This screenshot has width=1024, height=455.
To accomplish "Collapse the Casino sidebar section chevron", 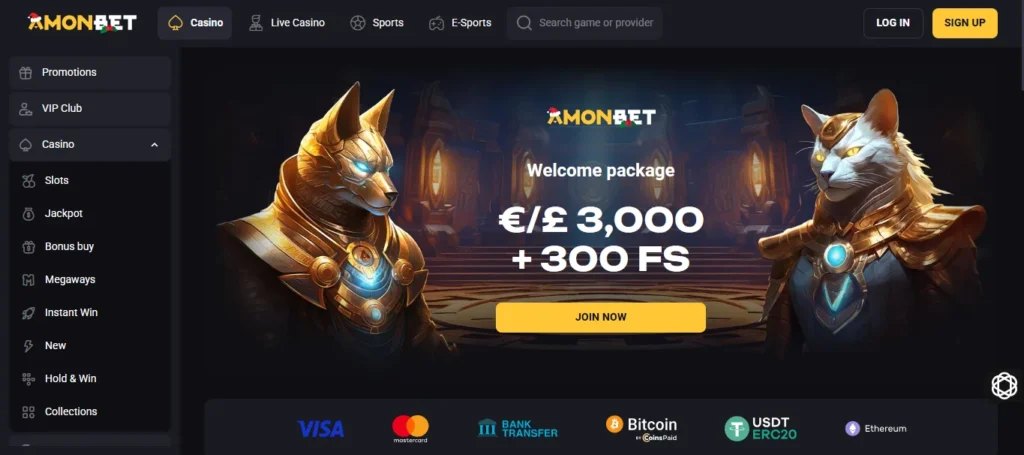I will point(154,145).
